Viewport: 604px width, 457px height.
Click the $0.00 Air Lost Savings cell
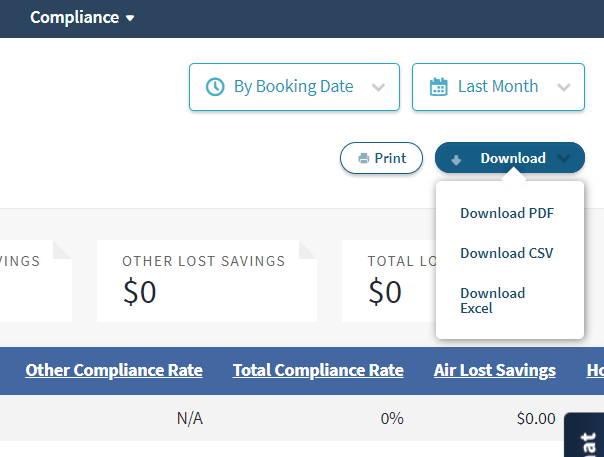coord(534,419)
